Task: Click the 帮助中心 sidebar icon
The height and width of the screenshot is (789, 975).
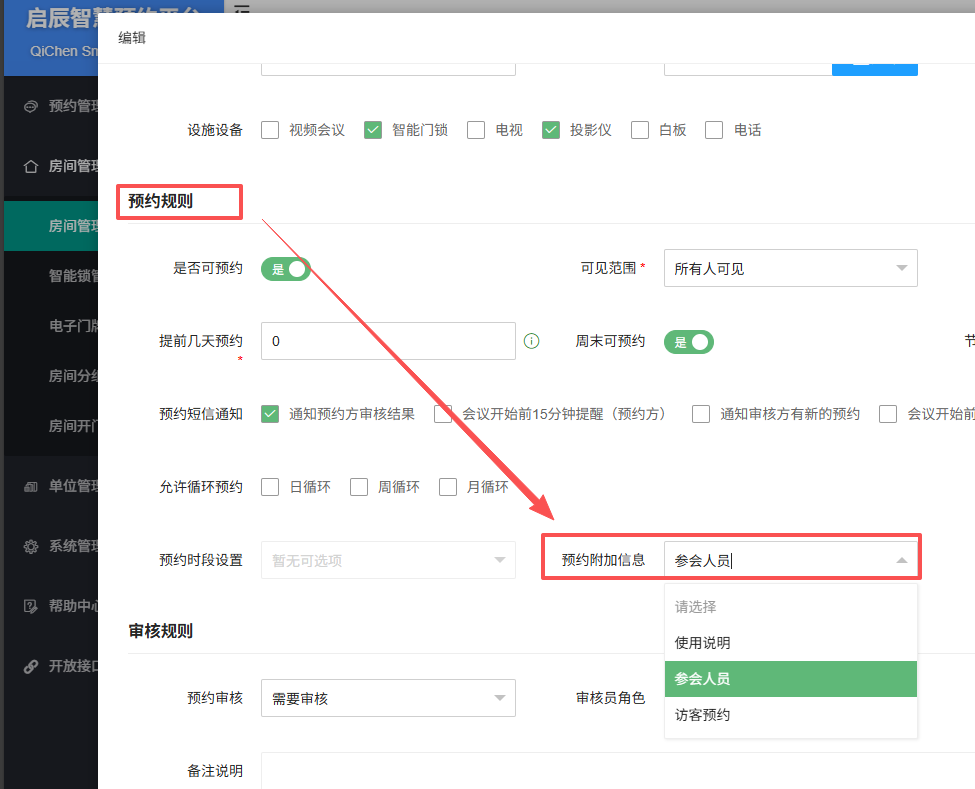Action: pyautogui.click(x=31, y=606)
